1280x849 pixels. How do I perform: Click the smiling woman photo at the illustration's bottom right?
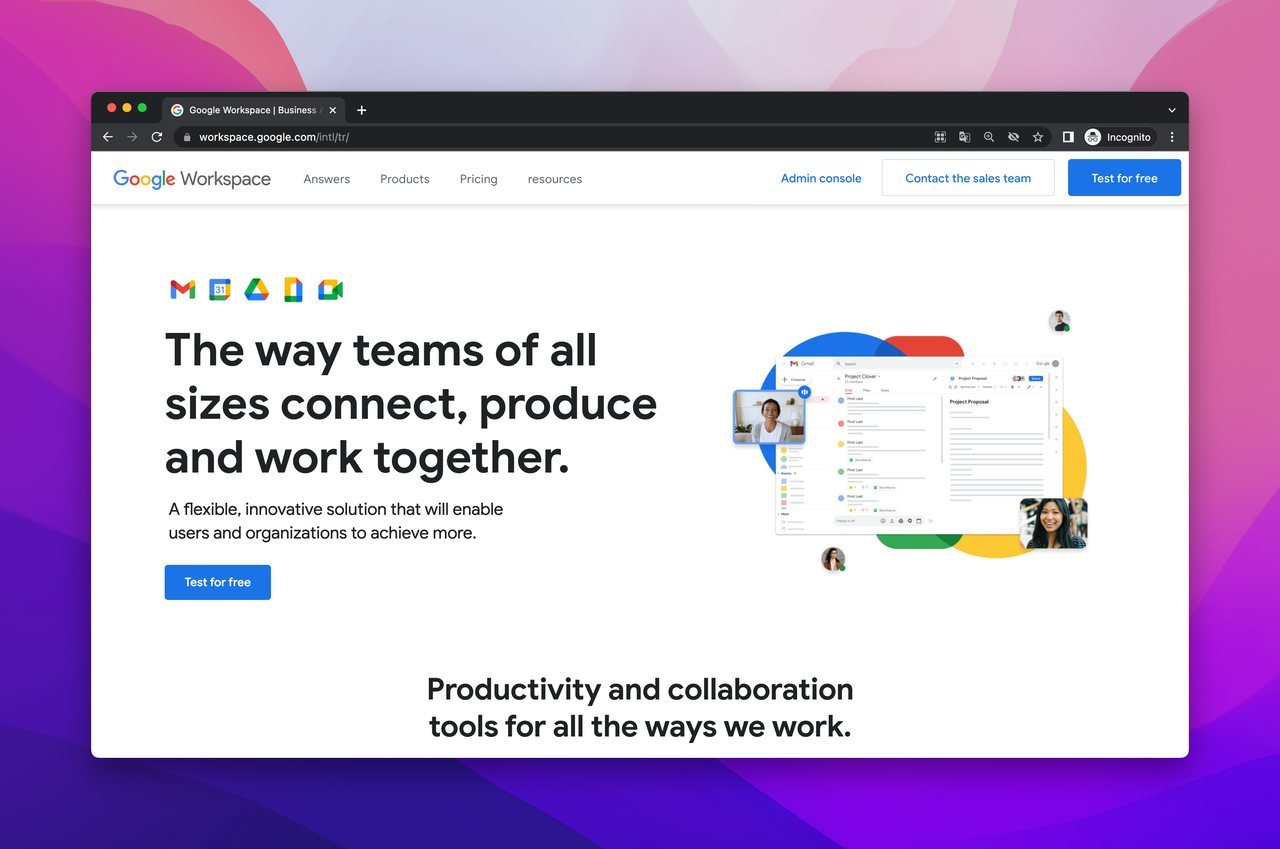(x=1053, y=524)
